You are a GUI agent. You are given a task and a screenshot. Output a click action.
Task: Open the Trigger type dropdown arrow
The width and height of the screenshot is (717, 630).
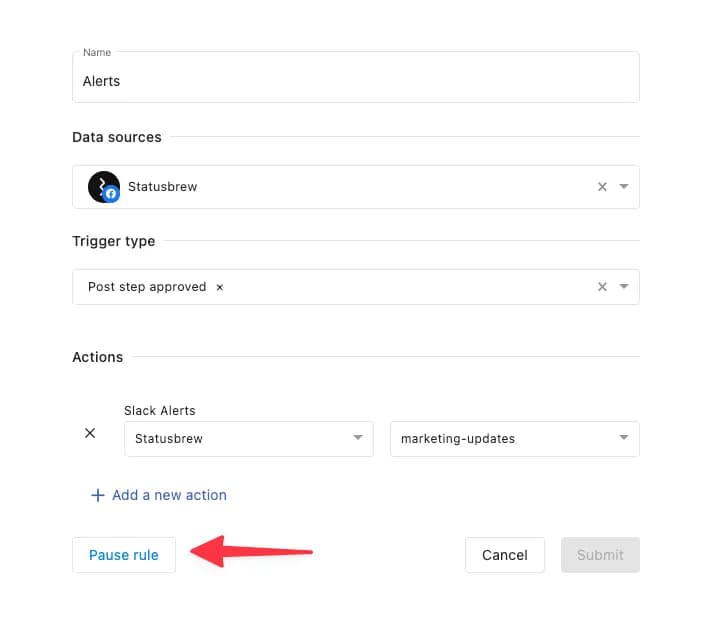[x=624, y=287]
